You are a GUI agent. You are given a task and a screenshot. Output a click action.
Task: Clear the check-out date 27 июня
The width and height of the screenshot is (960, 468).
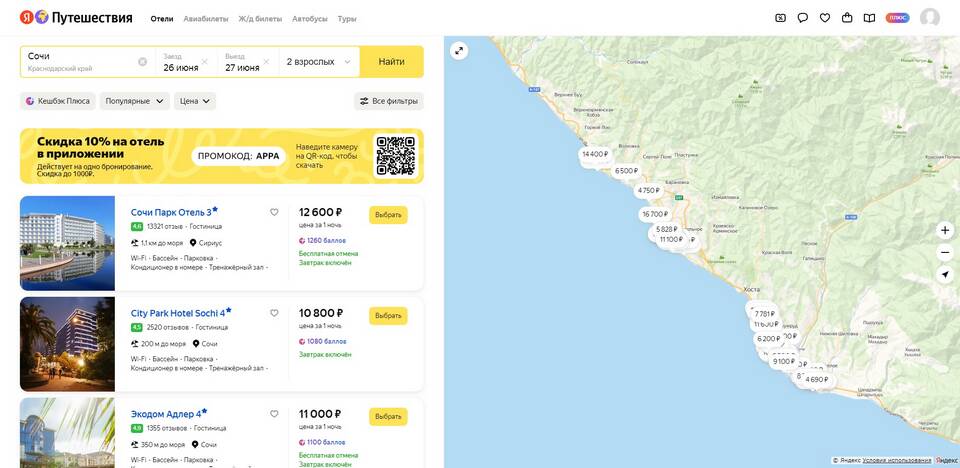(266, 62)
